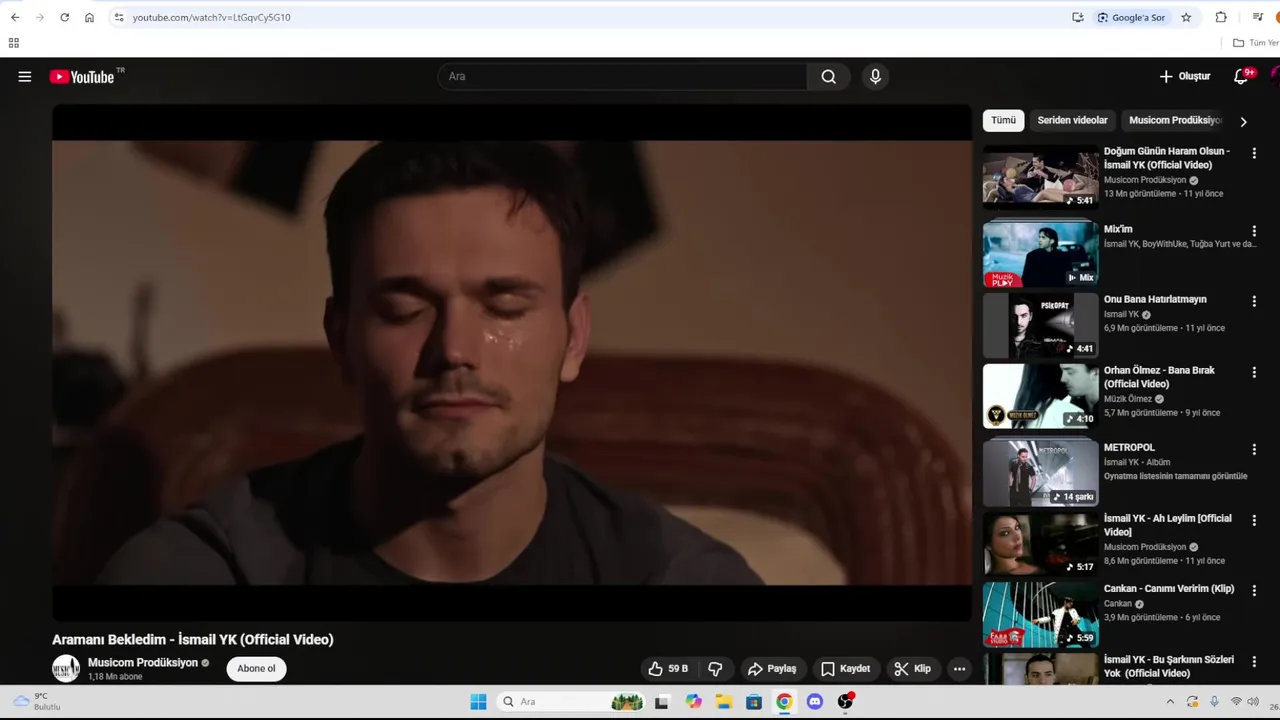
Task: Open Cankan - Canımı Veririm (Klip) title
Action: pos(1169,589)
